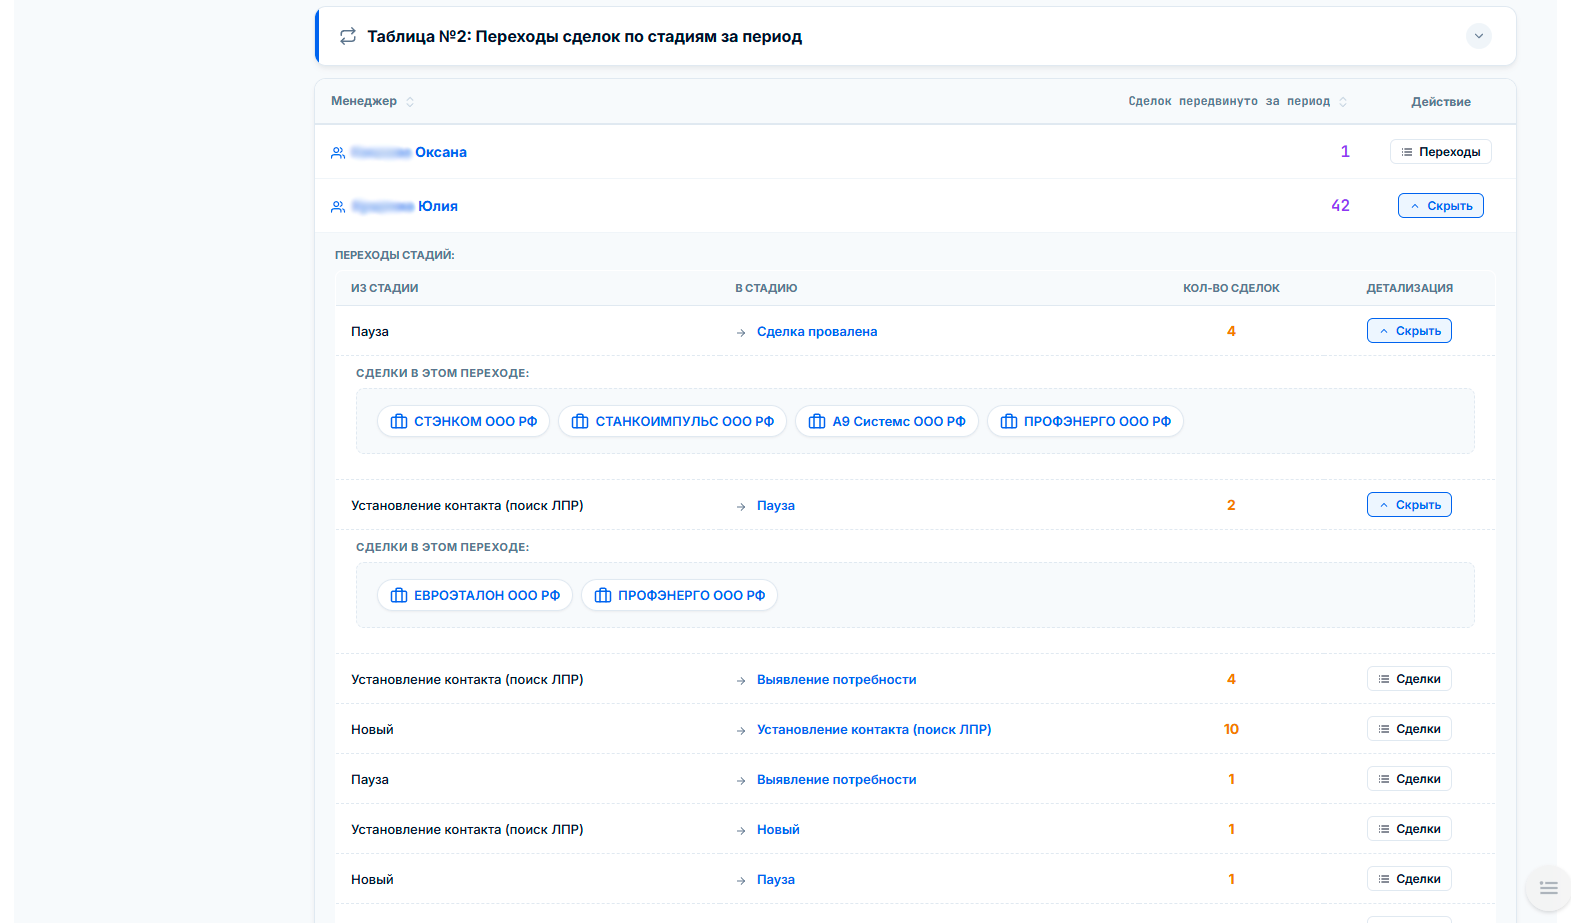
Task: Sort by Сделок передвинуто за период column
Action: tap(1238, 101)
